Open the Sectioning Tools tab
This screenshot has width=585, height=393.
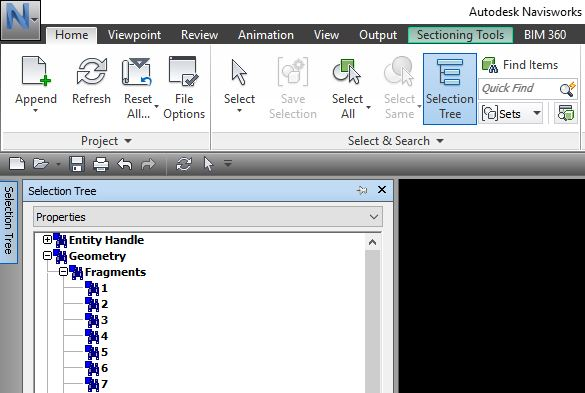pyautogui.click(x=460, y=35)
